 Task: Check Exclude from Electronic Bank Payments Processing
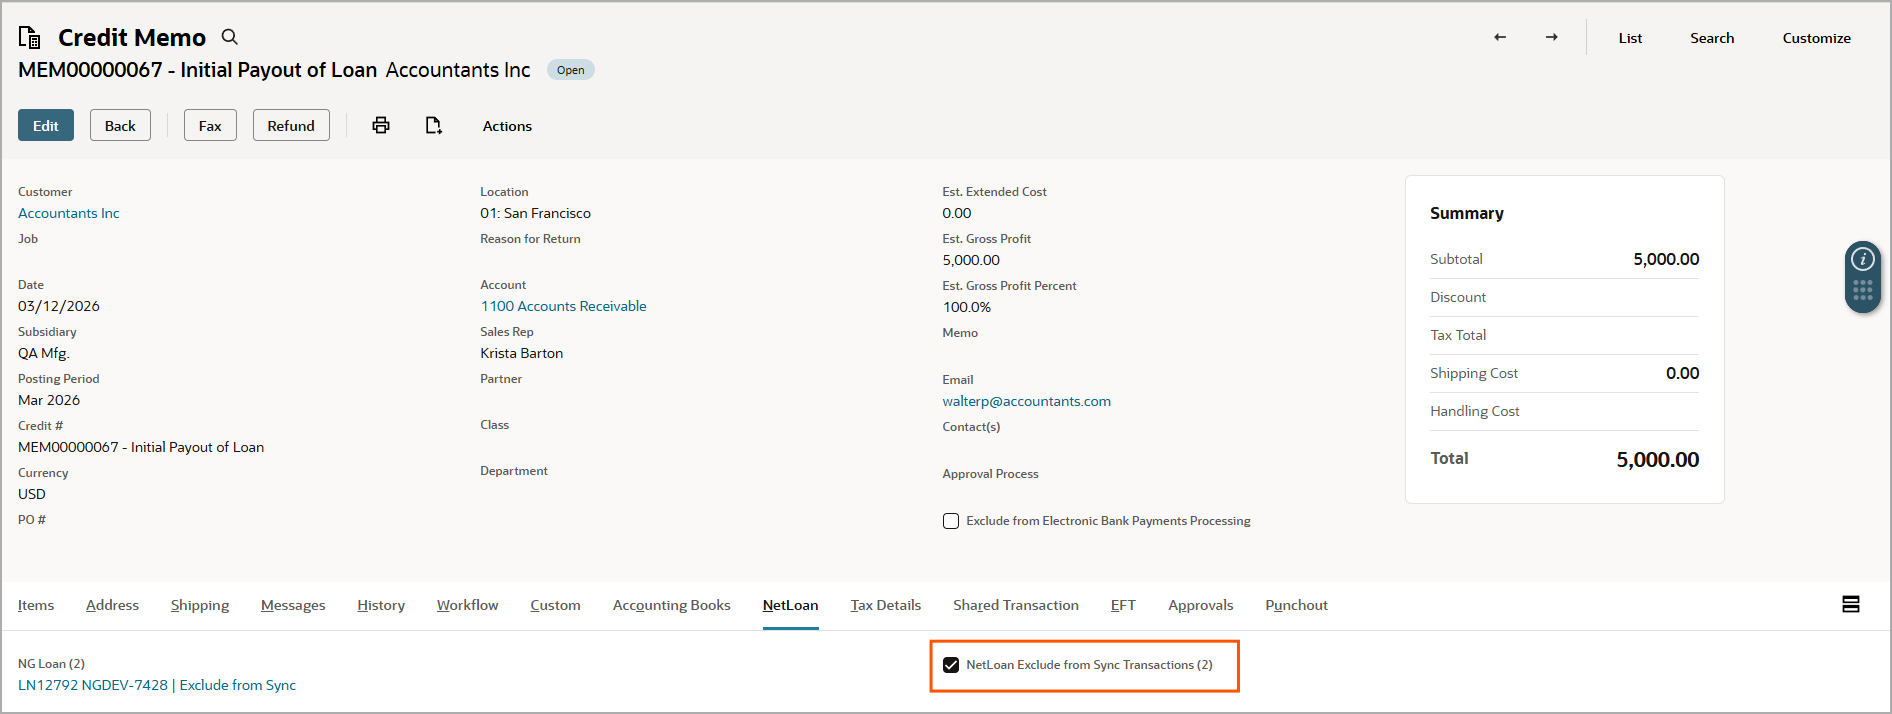click(x=951, y=521)
